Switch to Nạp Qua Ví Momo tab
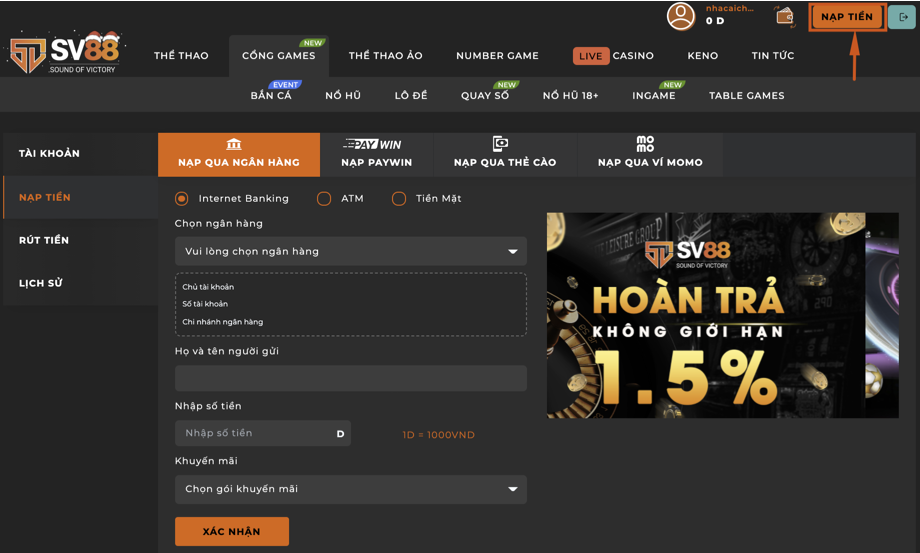The width and height of the screenshot is (920, 553). [x=650, y=155]
